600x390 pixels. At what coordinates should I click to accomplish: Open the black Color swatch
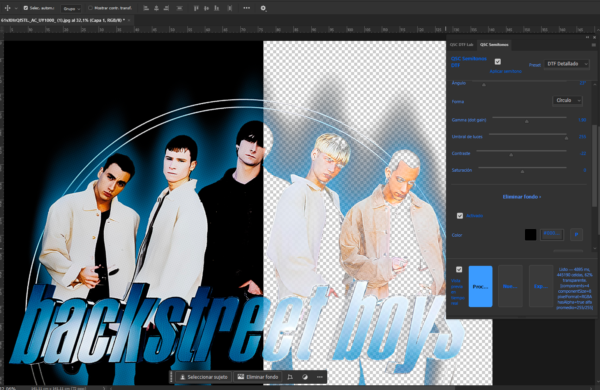click(x=530, y=235)
